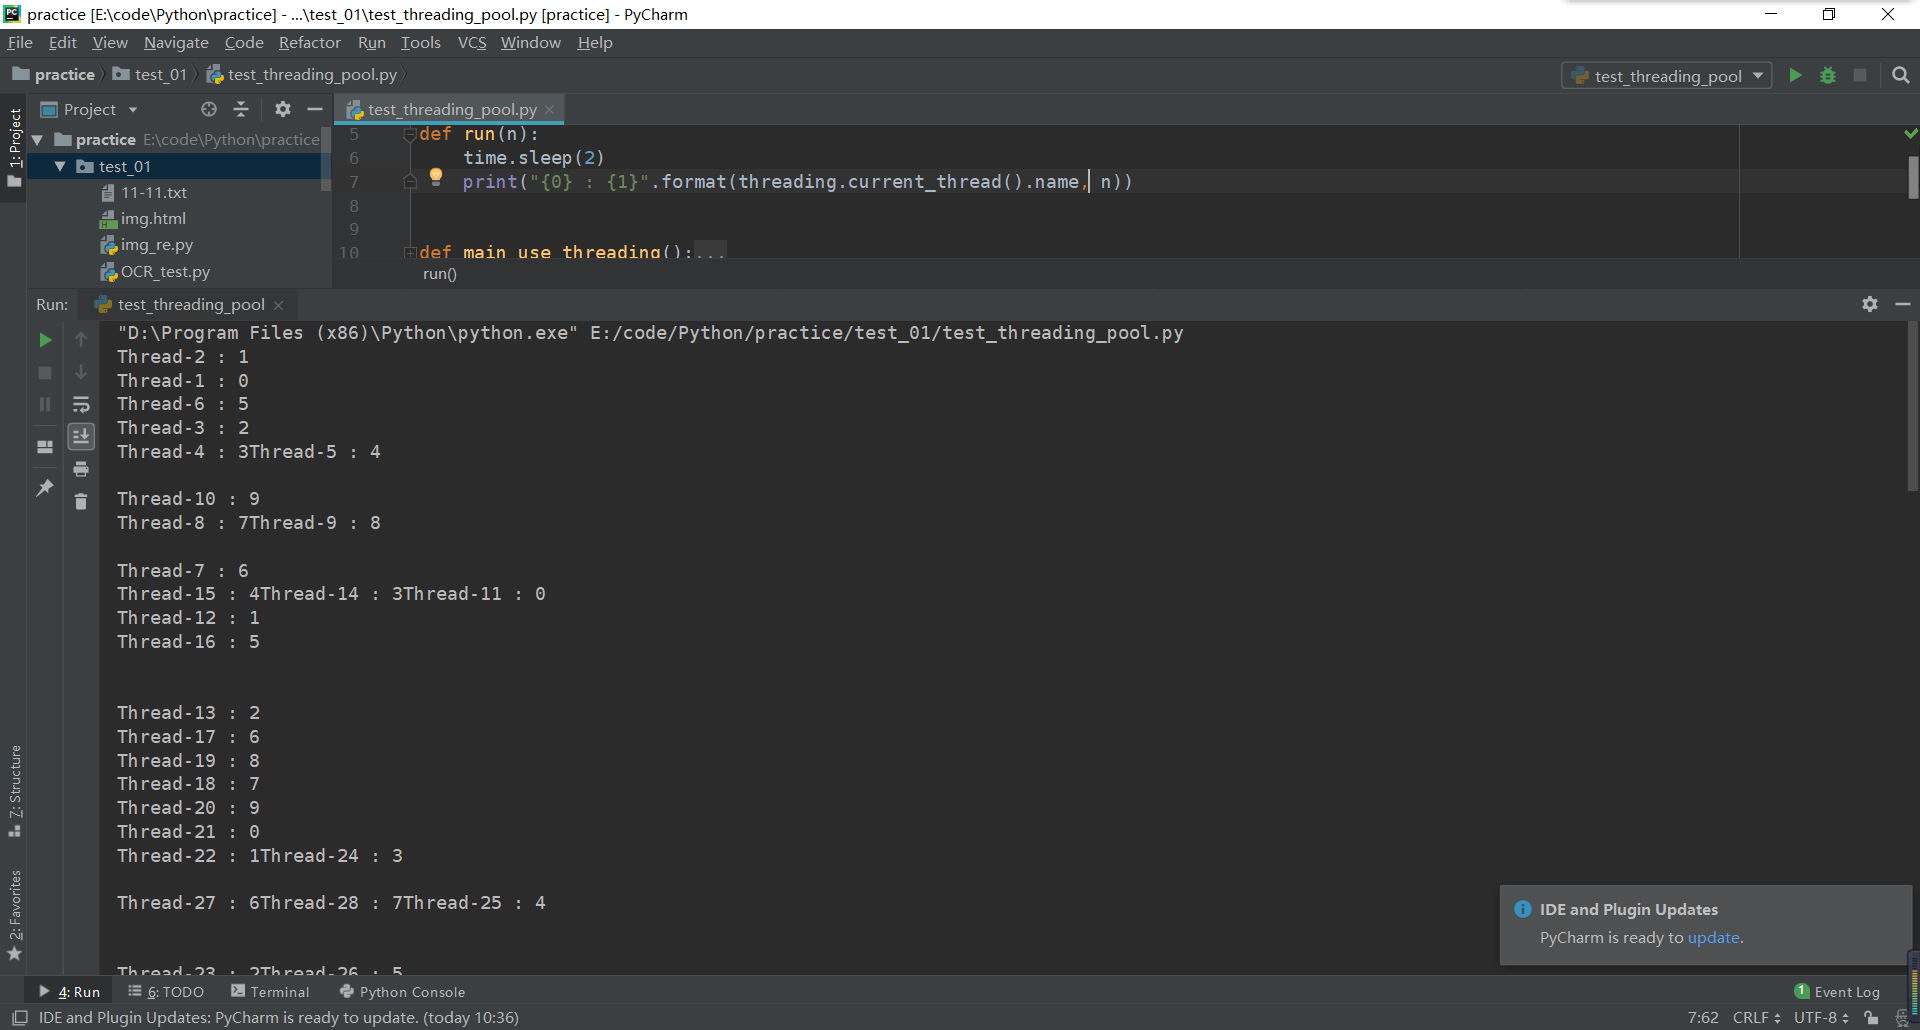Toggle tool window quick access bottom-left
This screenshot has height=1030, width=1920.
(20, 1018)
